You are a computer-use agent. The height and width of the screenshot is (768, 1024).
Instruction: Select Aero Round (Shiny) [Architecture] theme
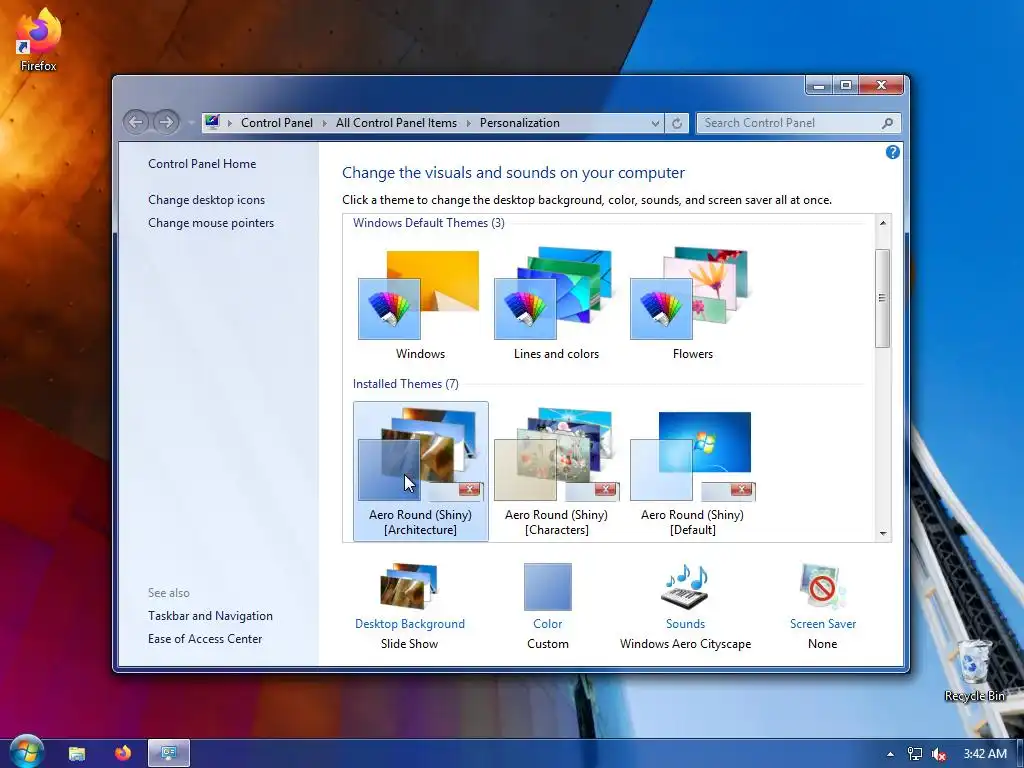421,472
